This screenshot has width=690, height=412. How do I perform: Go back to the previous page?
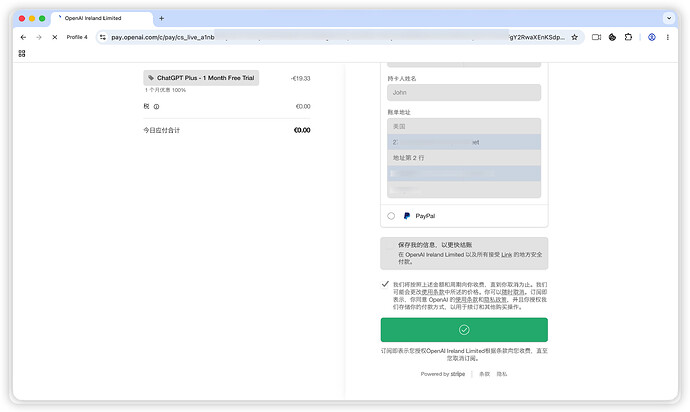click(x=23, y=37)
